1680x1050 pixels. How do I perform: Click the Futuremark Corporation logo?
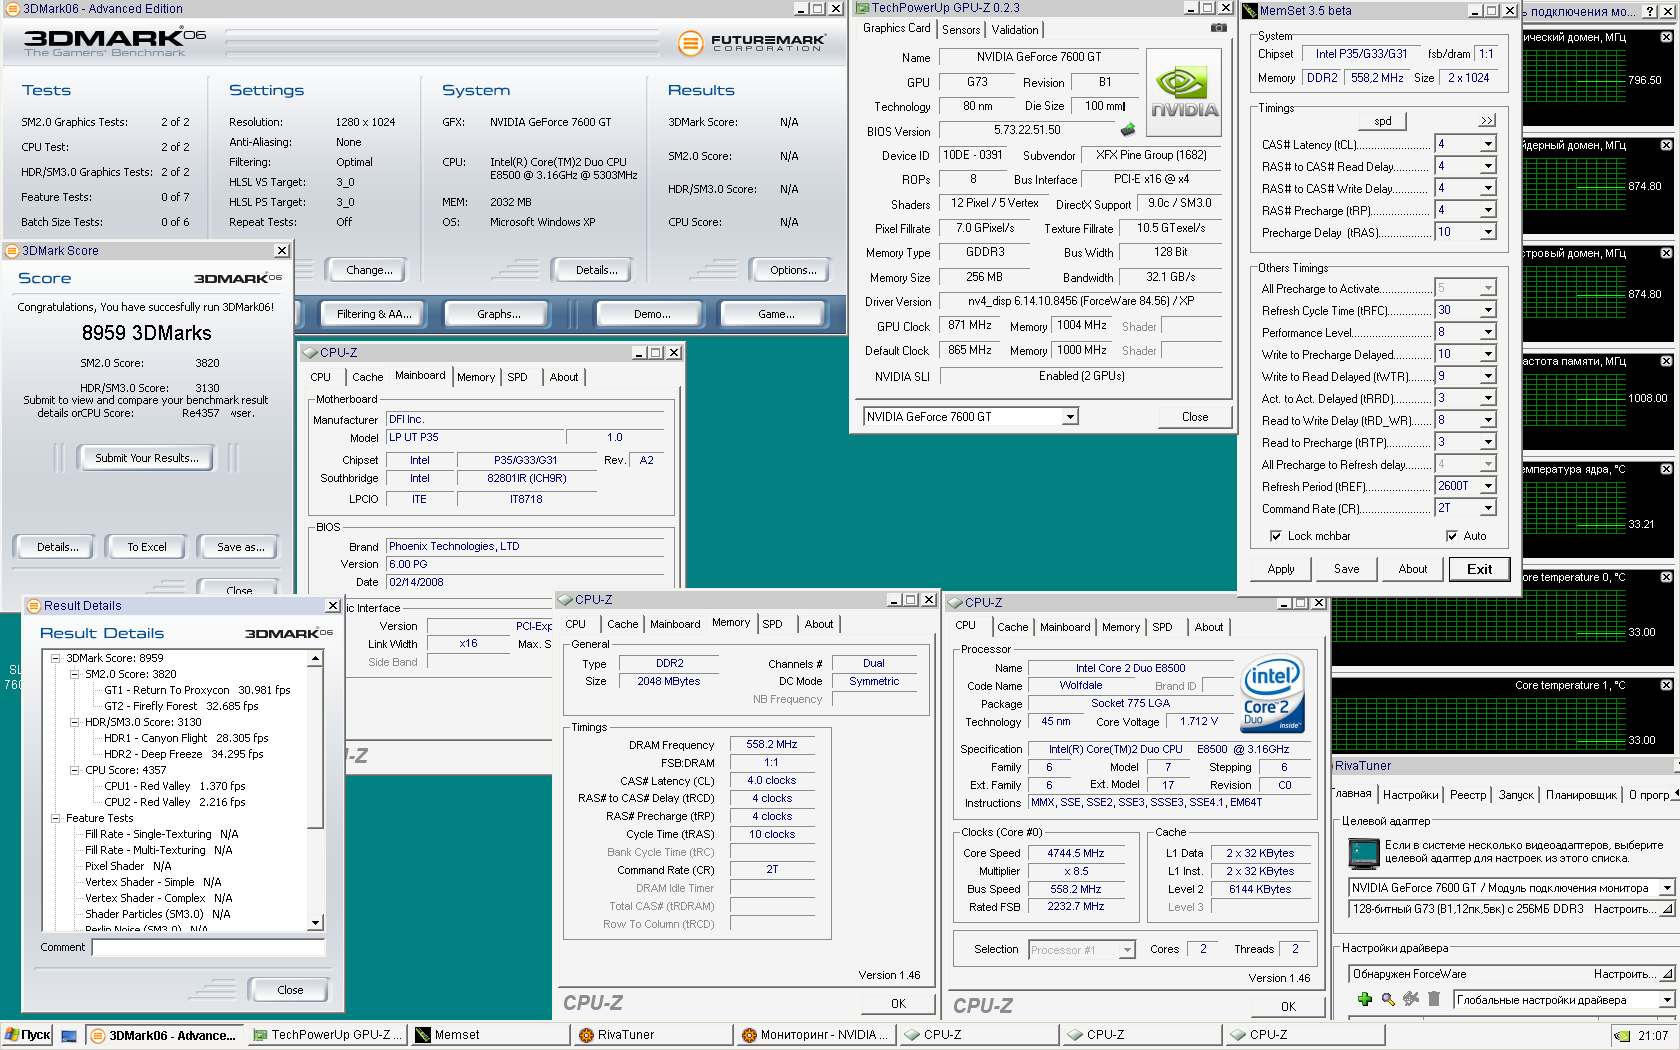[x=752, y=43]
